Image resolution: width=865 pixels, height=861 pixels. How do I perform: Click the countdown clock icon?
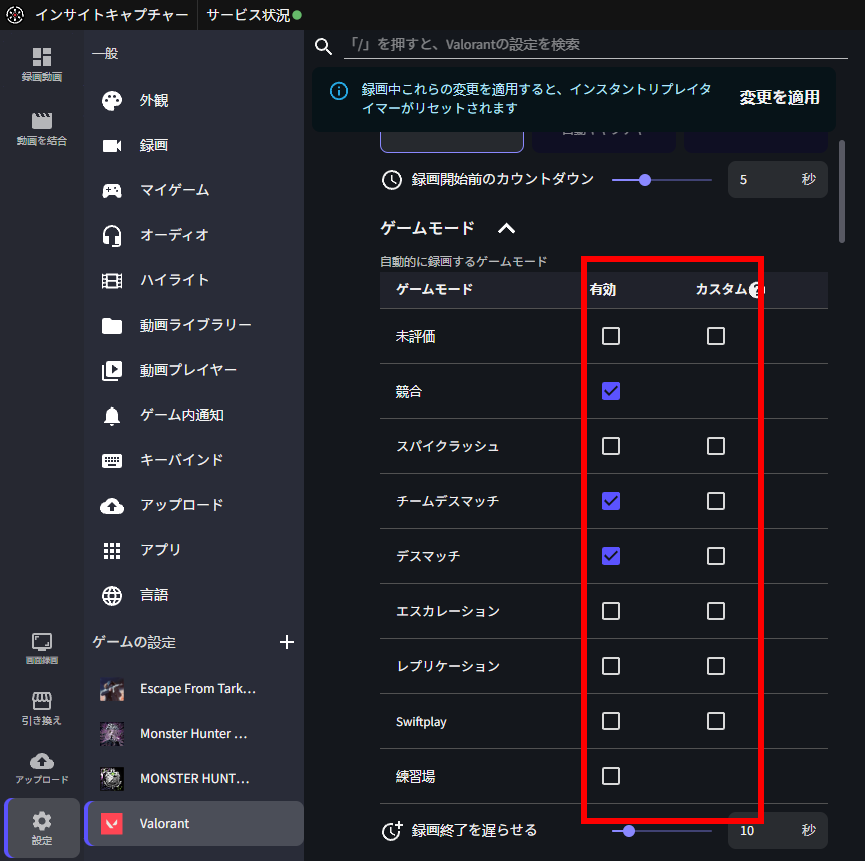pos(392,180)
